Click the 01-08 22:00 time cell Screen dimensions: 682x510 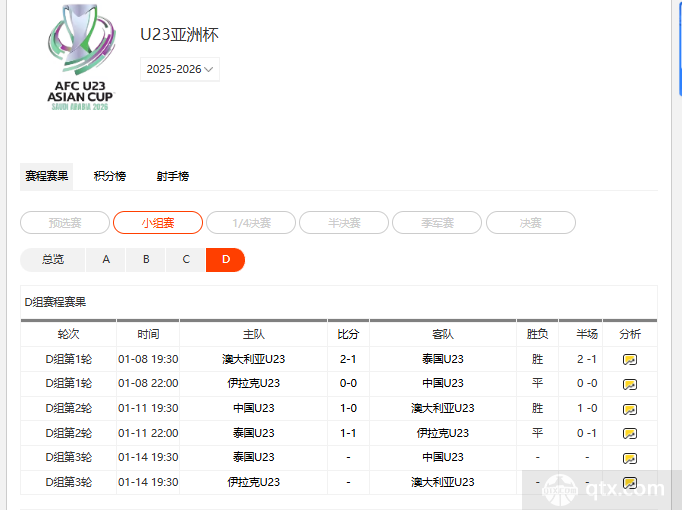pos(148,383)
